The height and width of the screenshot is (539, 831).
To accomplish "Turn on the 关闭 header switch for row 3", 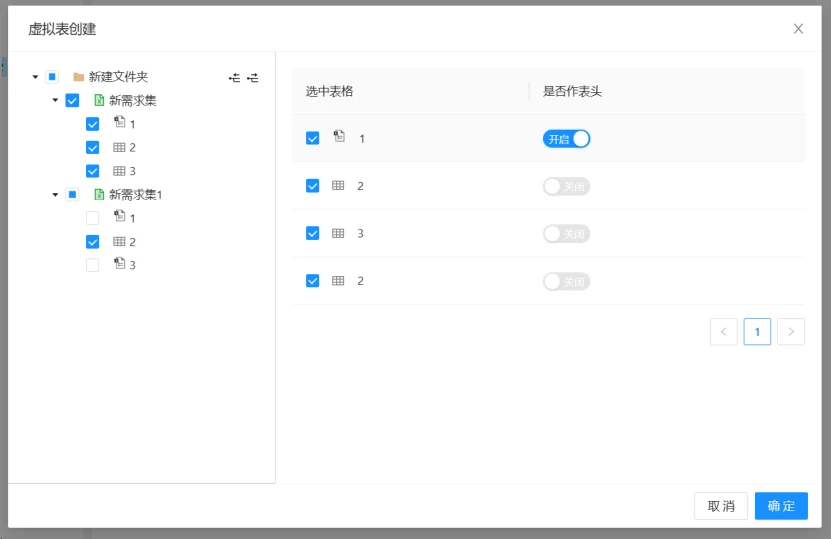I will pyautogui.click(x=567, y=234).
